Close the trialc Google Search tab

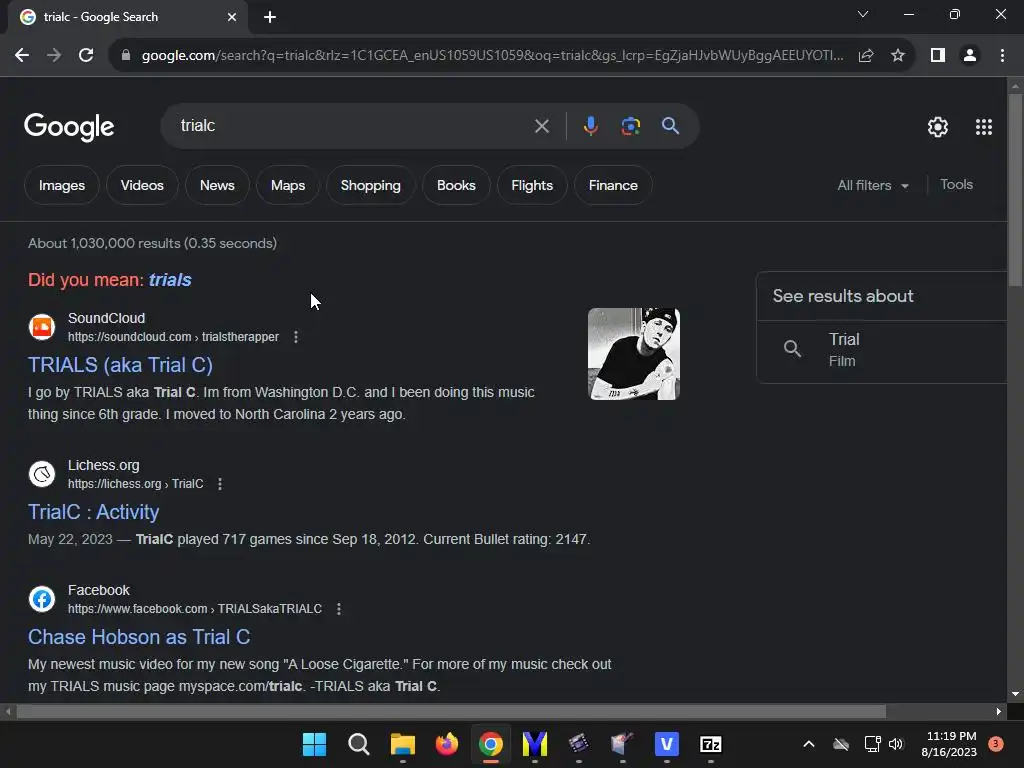click(232, 17)
